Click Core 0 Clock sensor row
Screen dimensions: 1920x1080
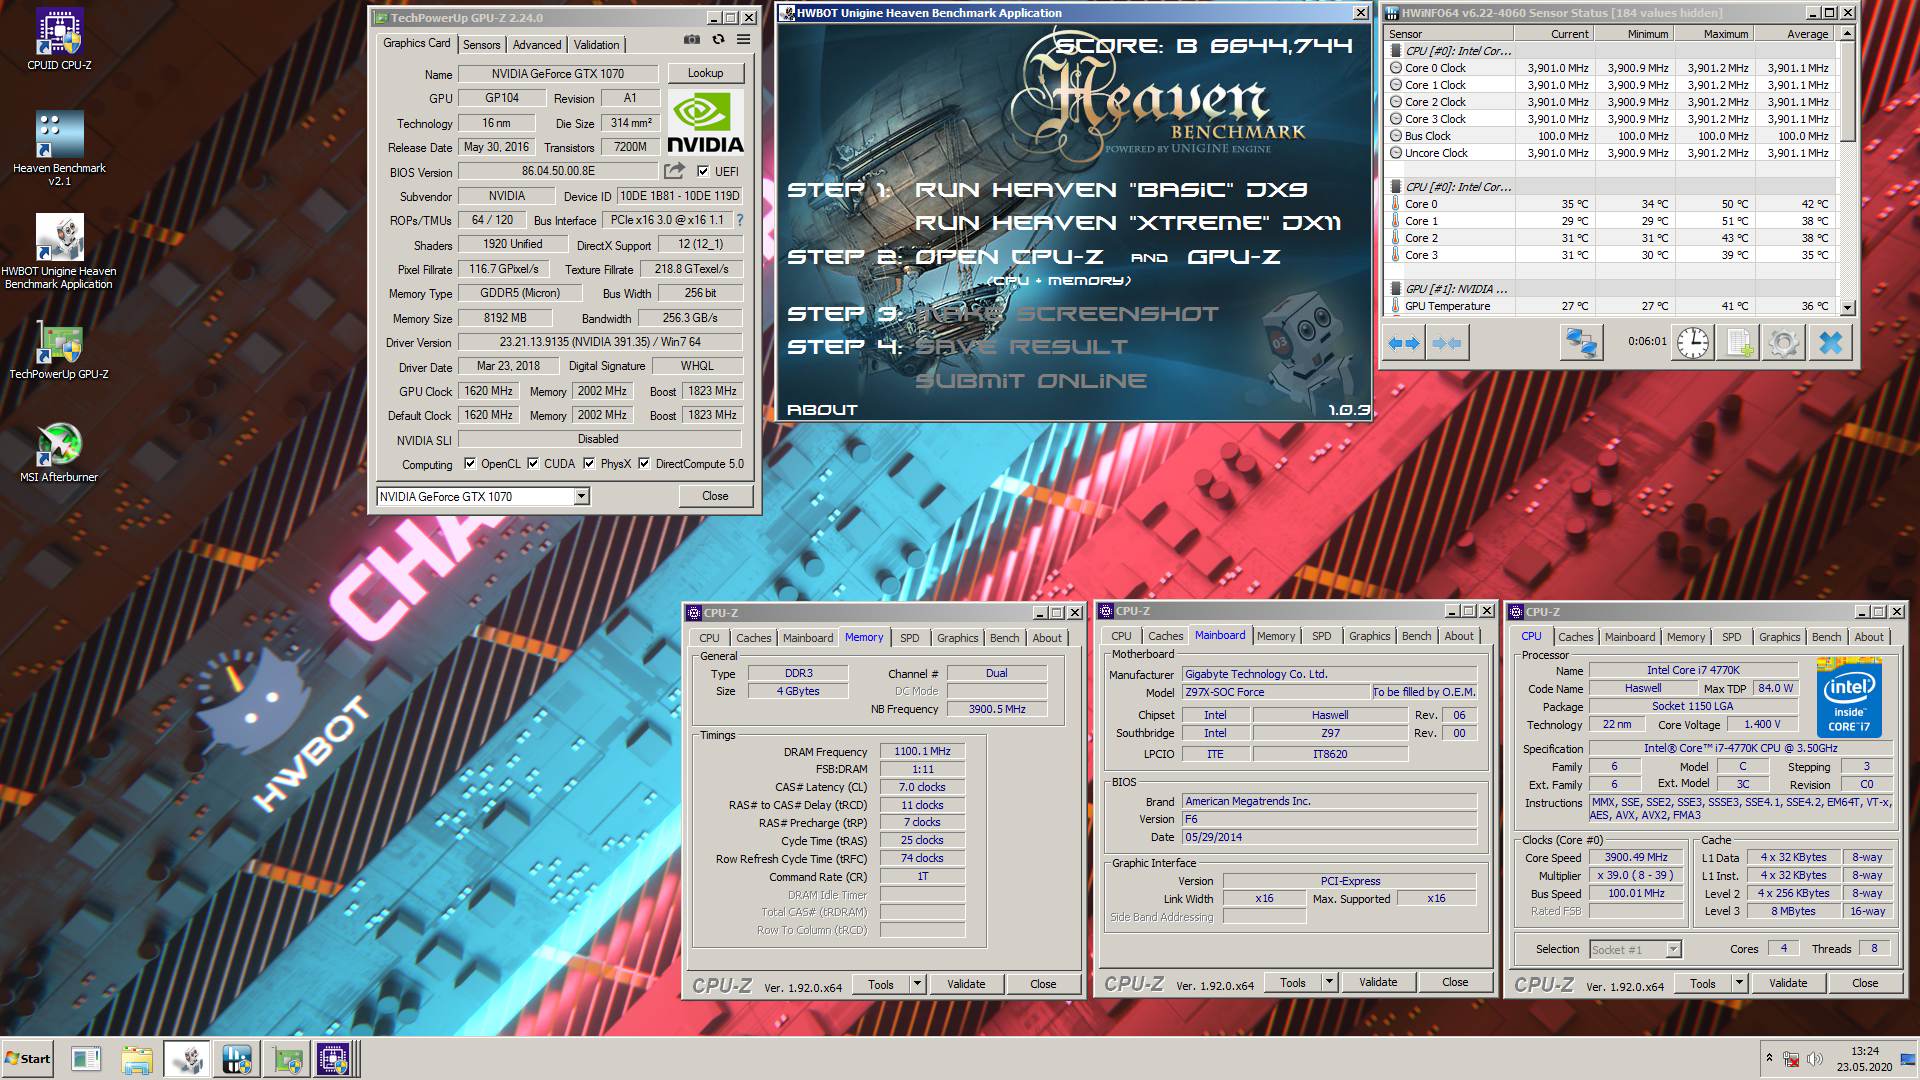click(x=1612, y=68)
